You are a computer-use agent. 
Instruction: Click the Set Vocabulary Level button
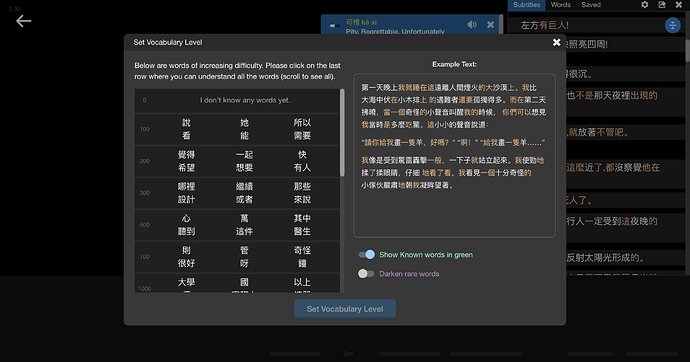tap(345, 309)
